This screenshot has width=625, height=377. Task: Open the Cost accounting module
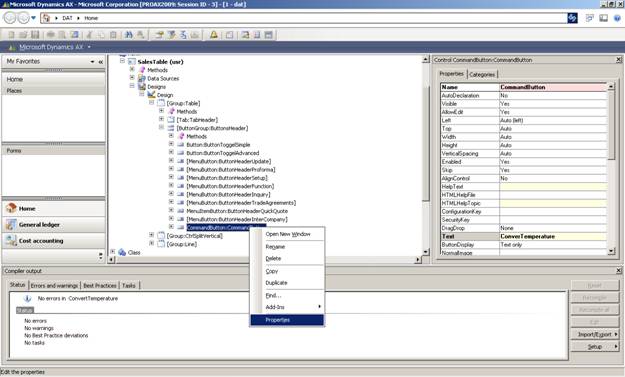[x=53, y=241]
